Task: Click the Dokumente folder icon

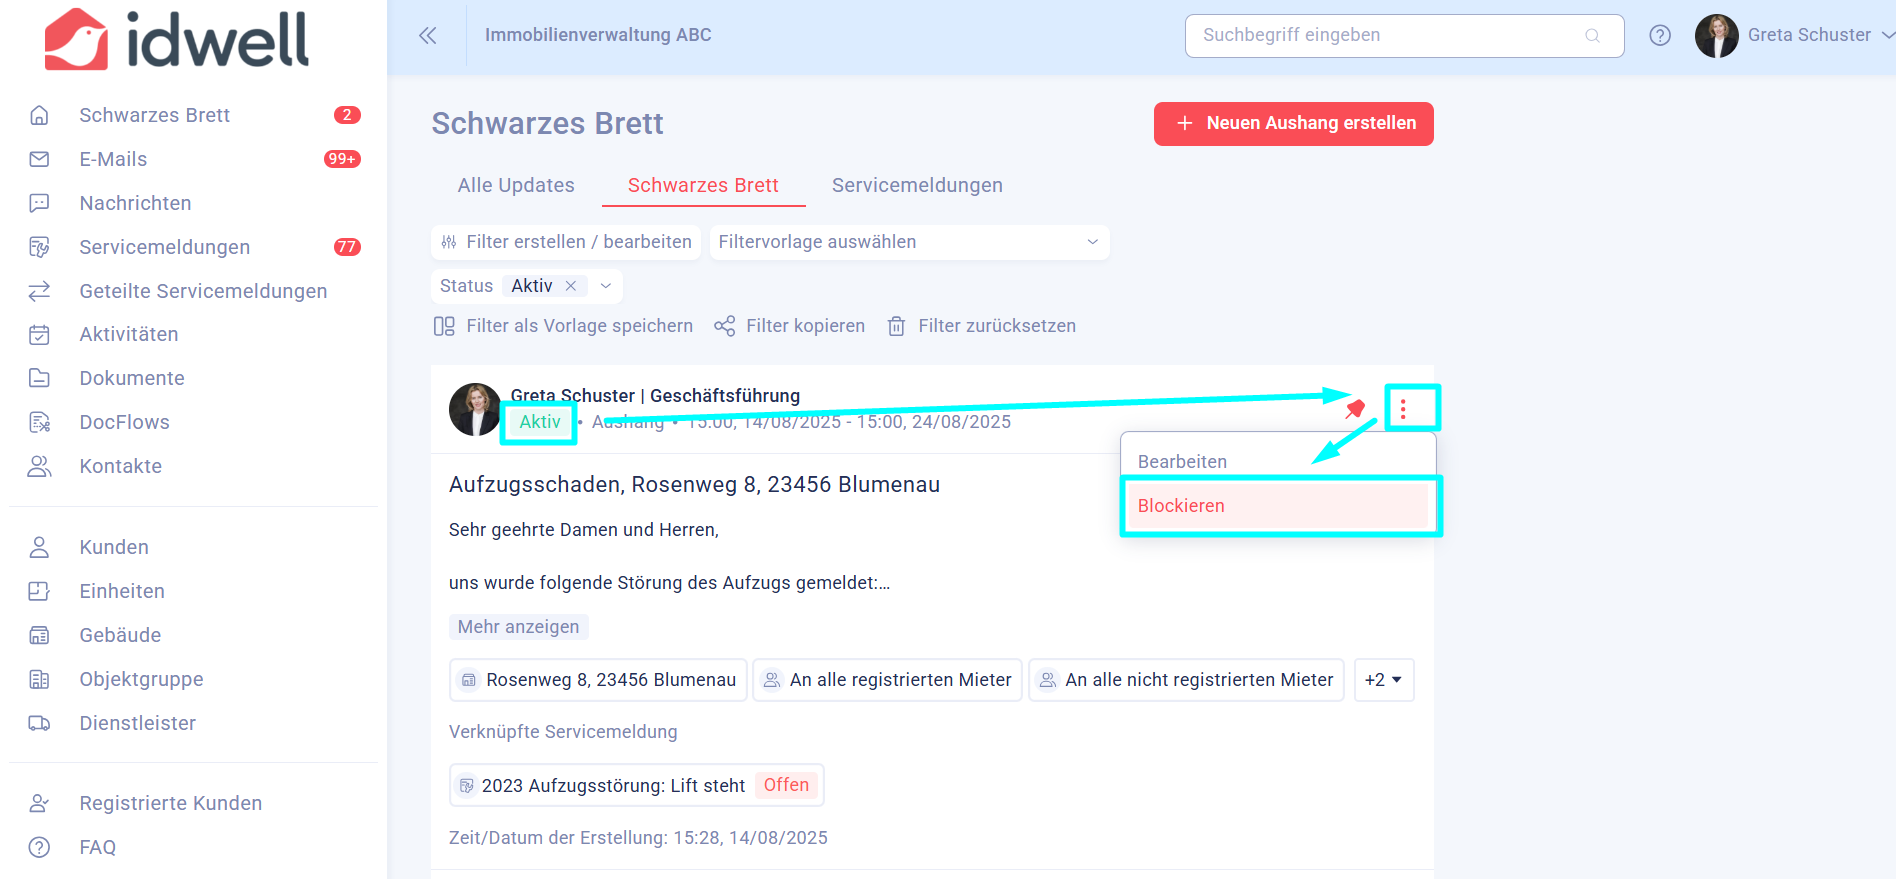Action: click(39, 378)
